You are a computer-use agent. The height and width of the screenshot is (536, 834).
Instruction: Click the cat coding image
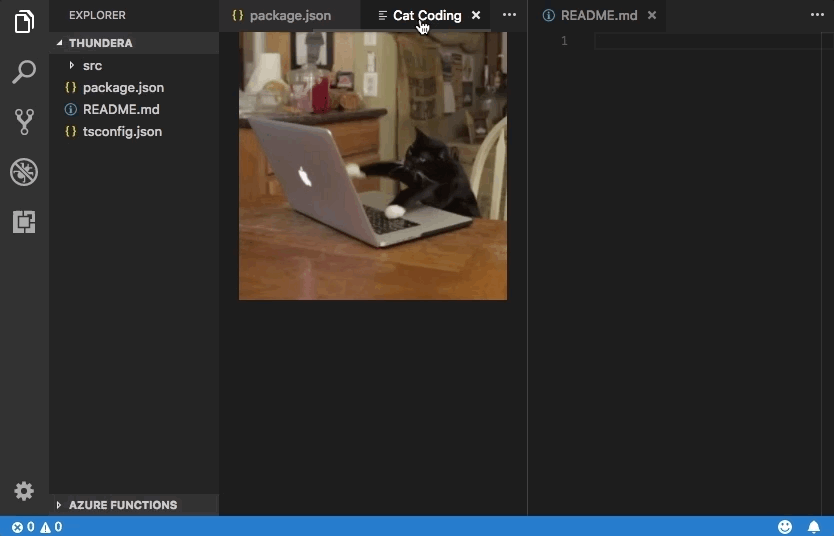tap(372, 166)
